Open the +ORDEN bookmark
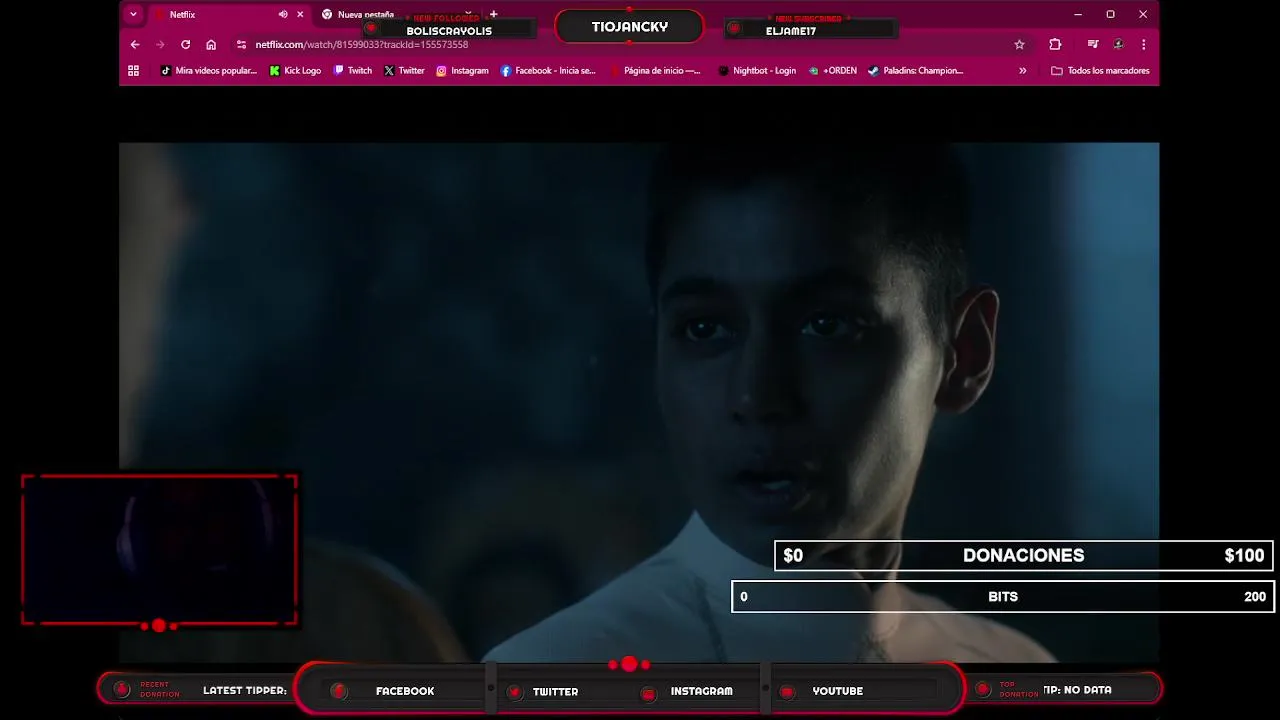Screen dimensions: 1280x720 click(x=833, y=70)
